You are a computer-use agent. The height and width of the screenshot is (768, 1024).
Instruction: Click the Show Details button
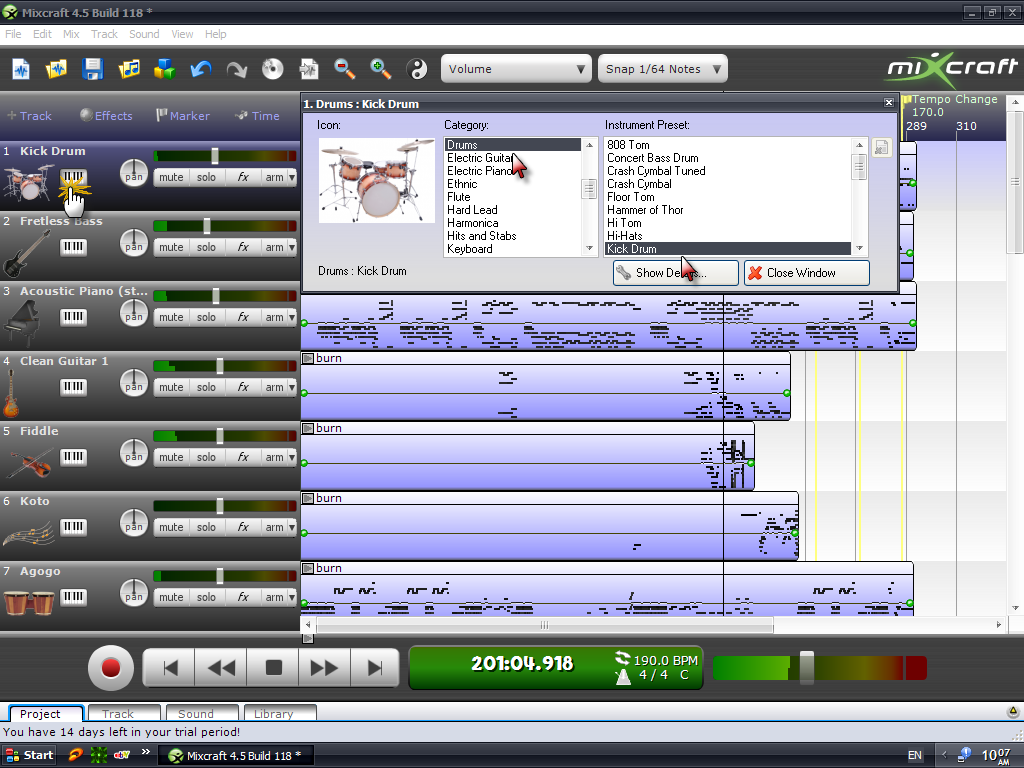[x=675, y=273]
